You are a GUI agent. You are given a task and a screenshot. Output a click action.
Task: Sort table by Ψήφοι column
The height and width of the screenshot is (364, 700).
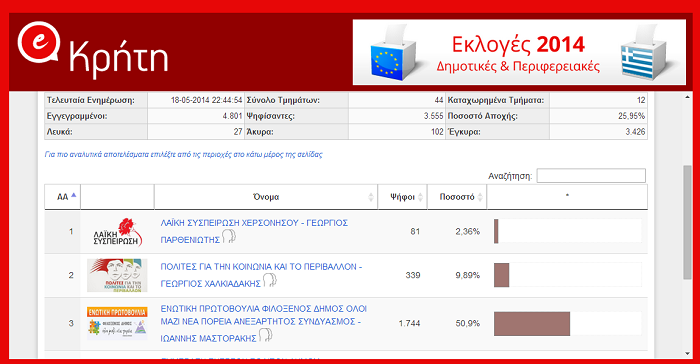coord(403,197)
